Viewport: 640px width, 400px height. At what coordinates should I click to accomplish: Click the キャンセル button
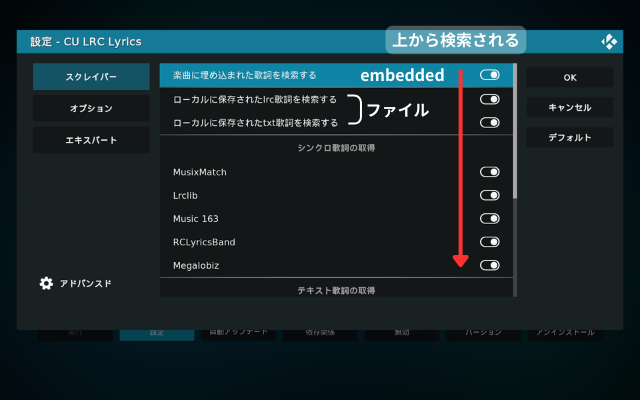570,107
